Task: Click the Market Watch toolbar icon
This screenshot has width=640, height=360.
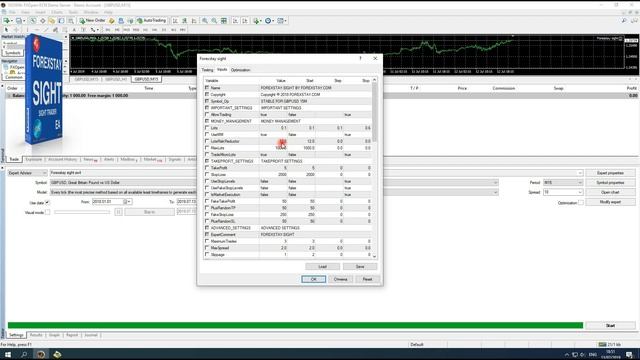Action: [33, 21]
